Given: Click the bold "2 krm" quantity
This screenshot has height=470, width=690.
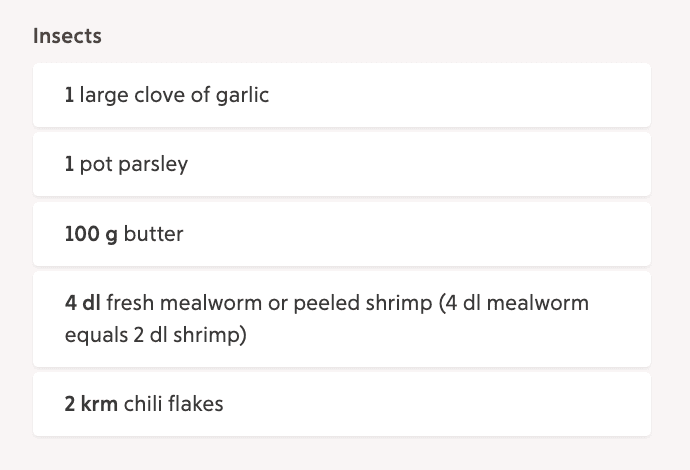Looking at the screenshot, I should point(91,404).
